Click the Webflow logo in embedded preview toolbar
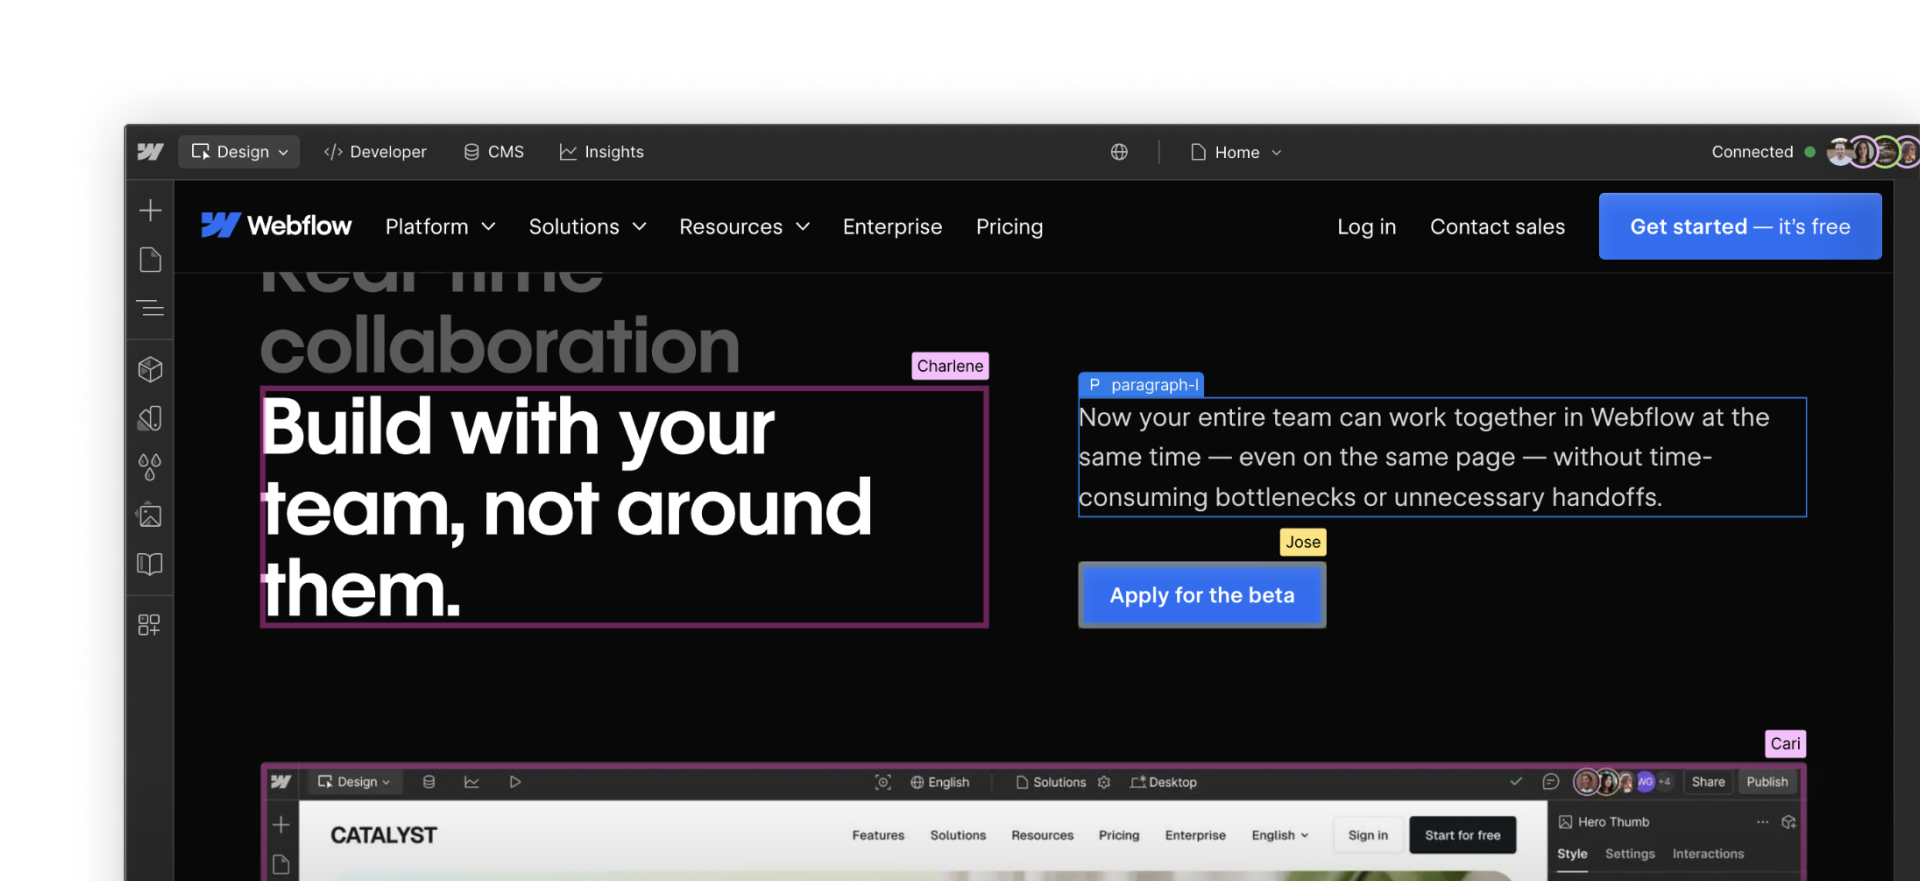 point(281,782)
